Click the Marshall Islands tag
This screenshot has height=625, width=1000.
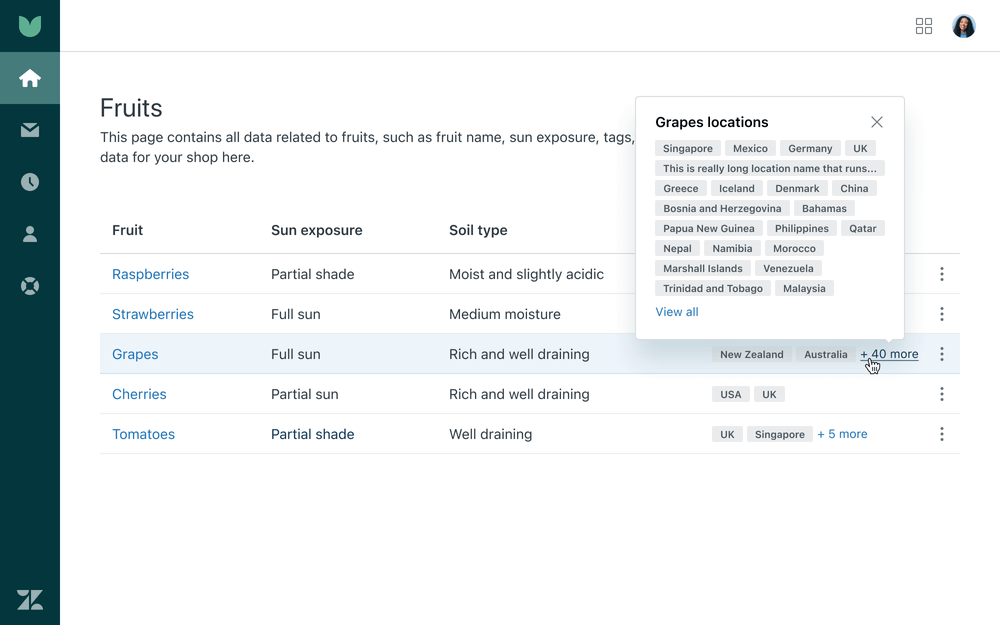[x=703, y=268]
